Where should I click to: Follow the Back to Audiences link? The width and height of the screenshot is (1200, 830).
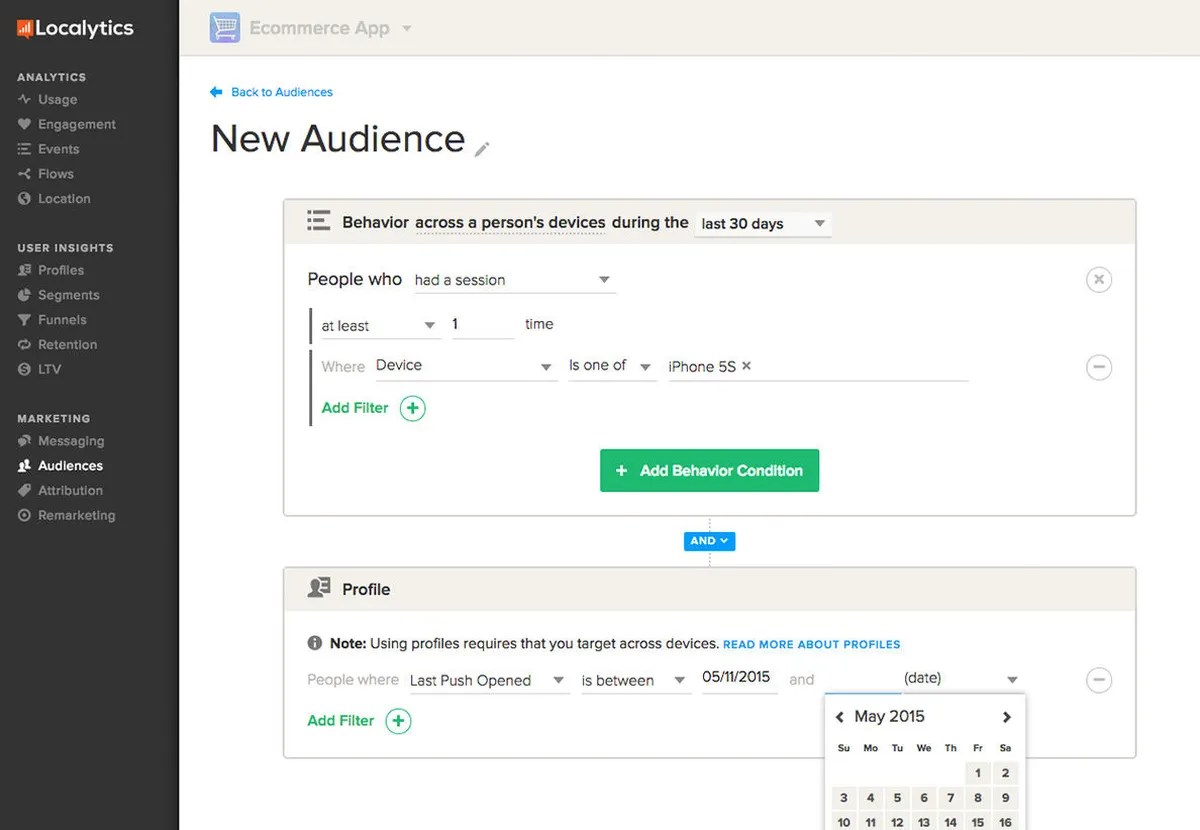pos(282,92)
